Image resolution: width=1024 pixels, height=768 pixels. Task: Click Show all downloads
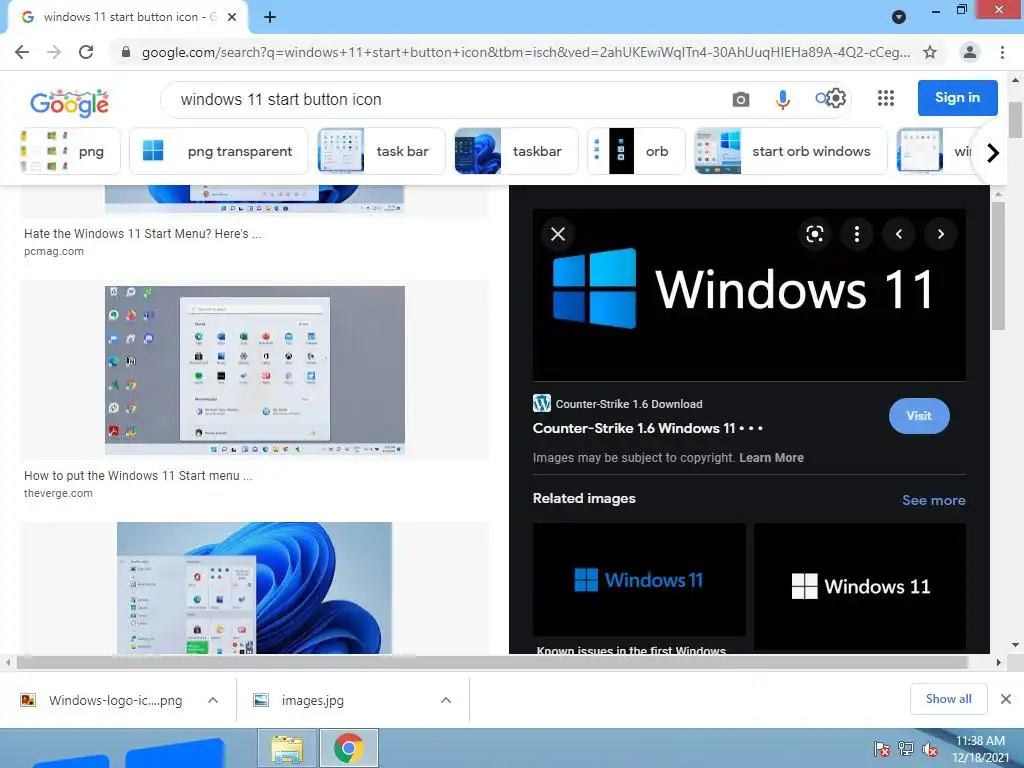[x=948, y=699]
